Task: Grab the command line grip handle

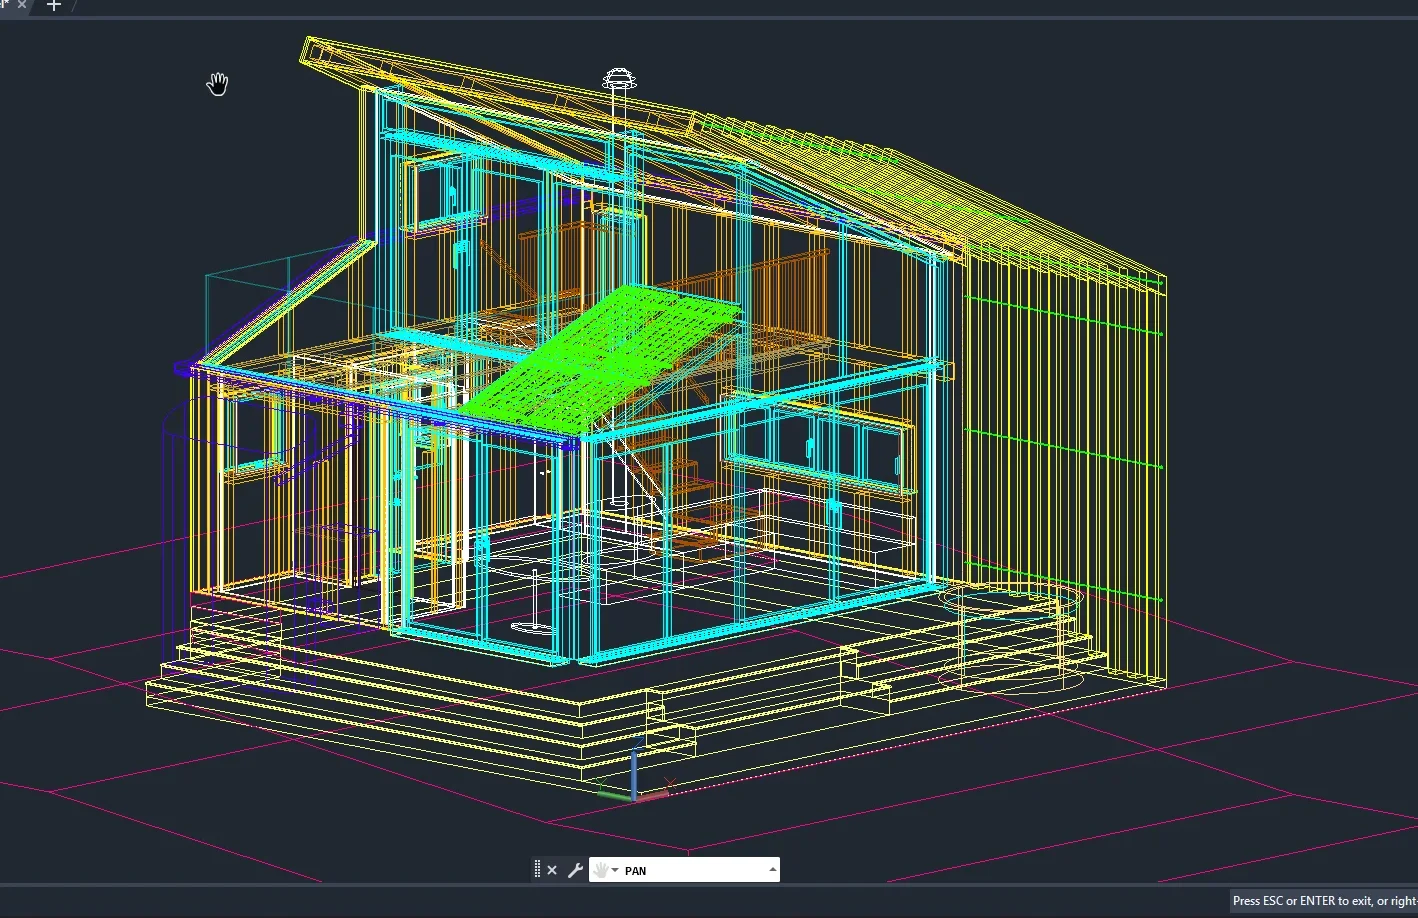Action: tap(537, 870)
